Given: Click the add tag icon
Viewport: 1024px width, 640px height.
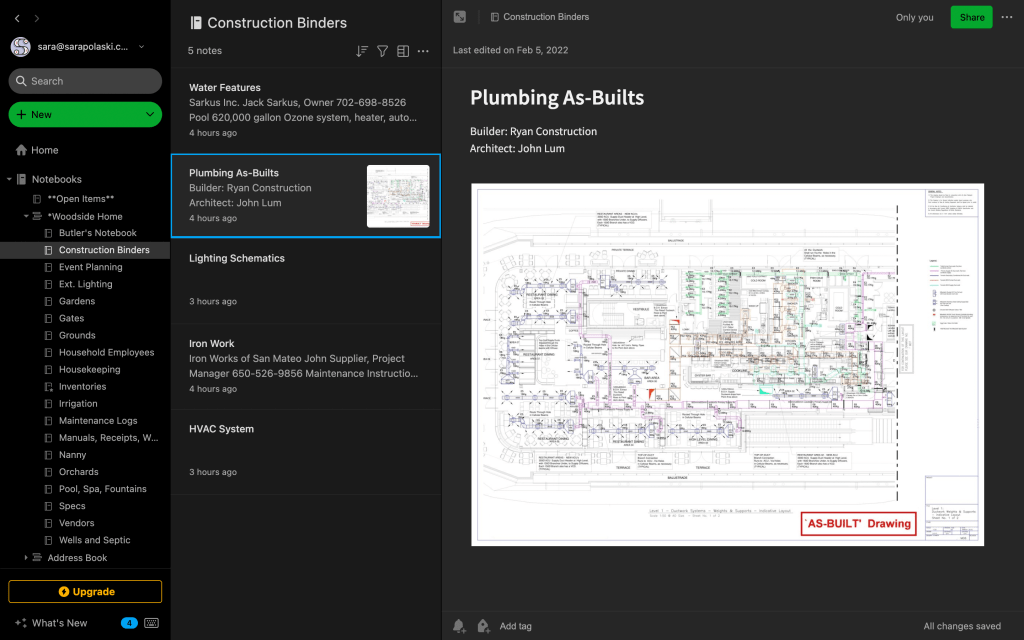Looking at the screenshot, I should [x=483, y=626].
